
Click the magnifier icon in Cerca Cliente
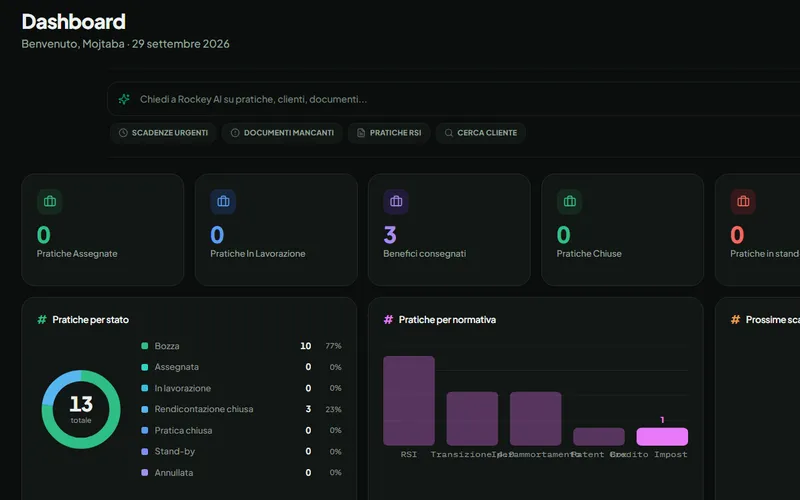point(448,133)
